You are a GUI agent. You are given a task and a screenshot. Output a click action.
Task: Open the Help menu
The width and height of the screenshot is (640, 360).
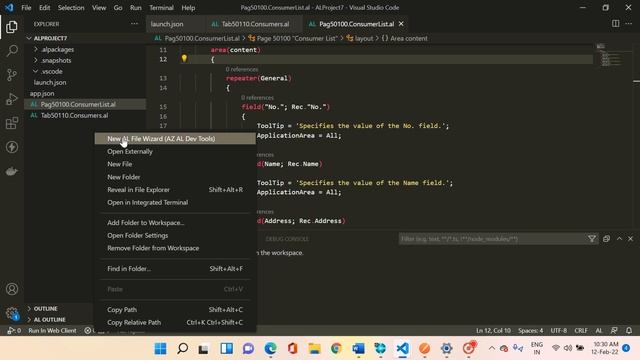click(188, 8)
